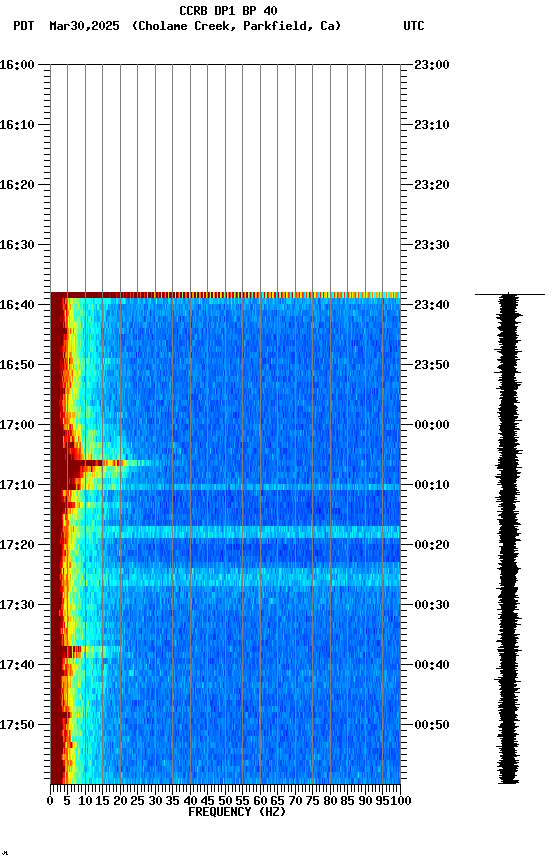The width and height of the screenshot is (552, 864).
Task: Click the 23:40 UTC time label
Action: pos(432,305)
